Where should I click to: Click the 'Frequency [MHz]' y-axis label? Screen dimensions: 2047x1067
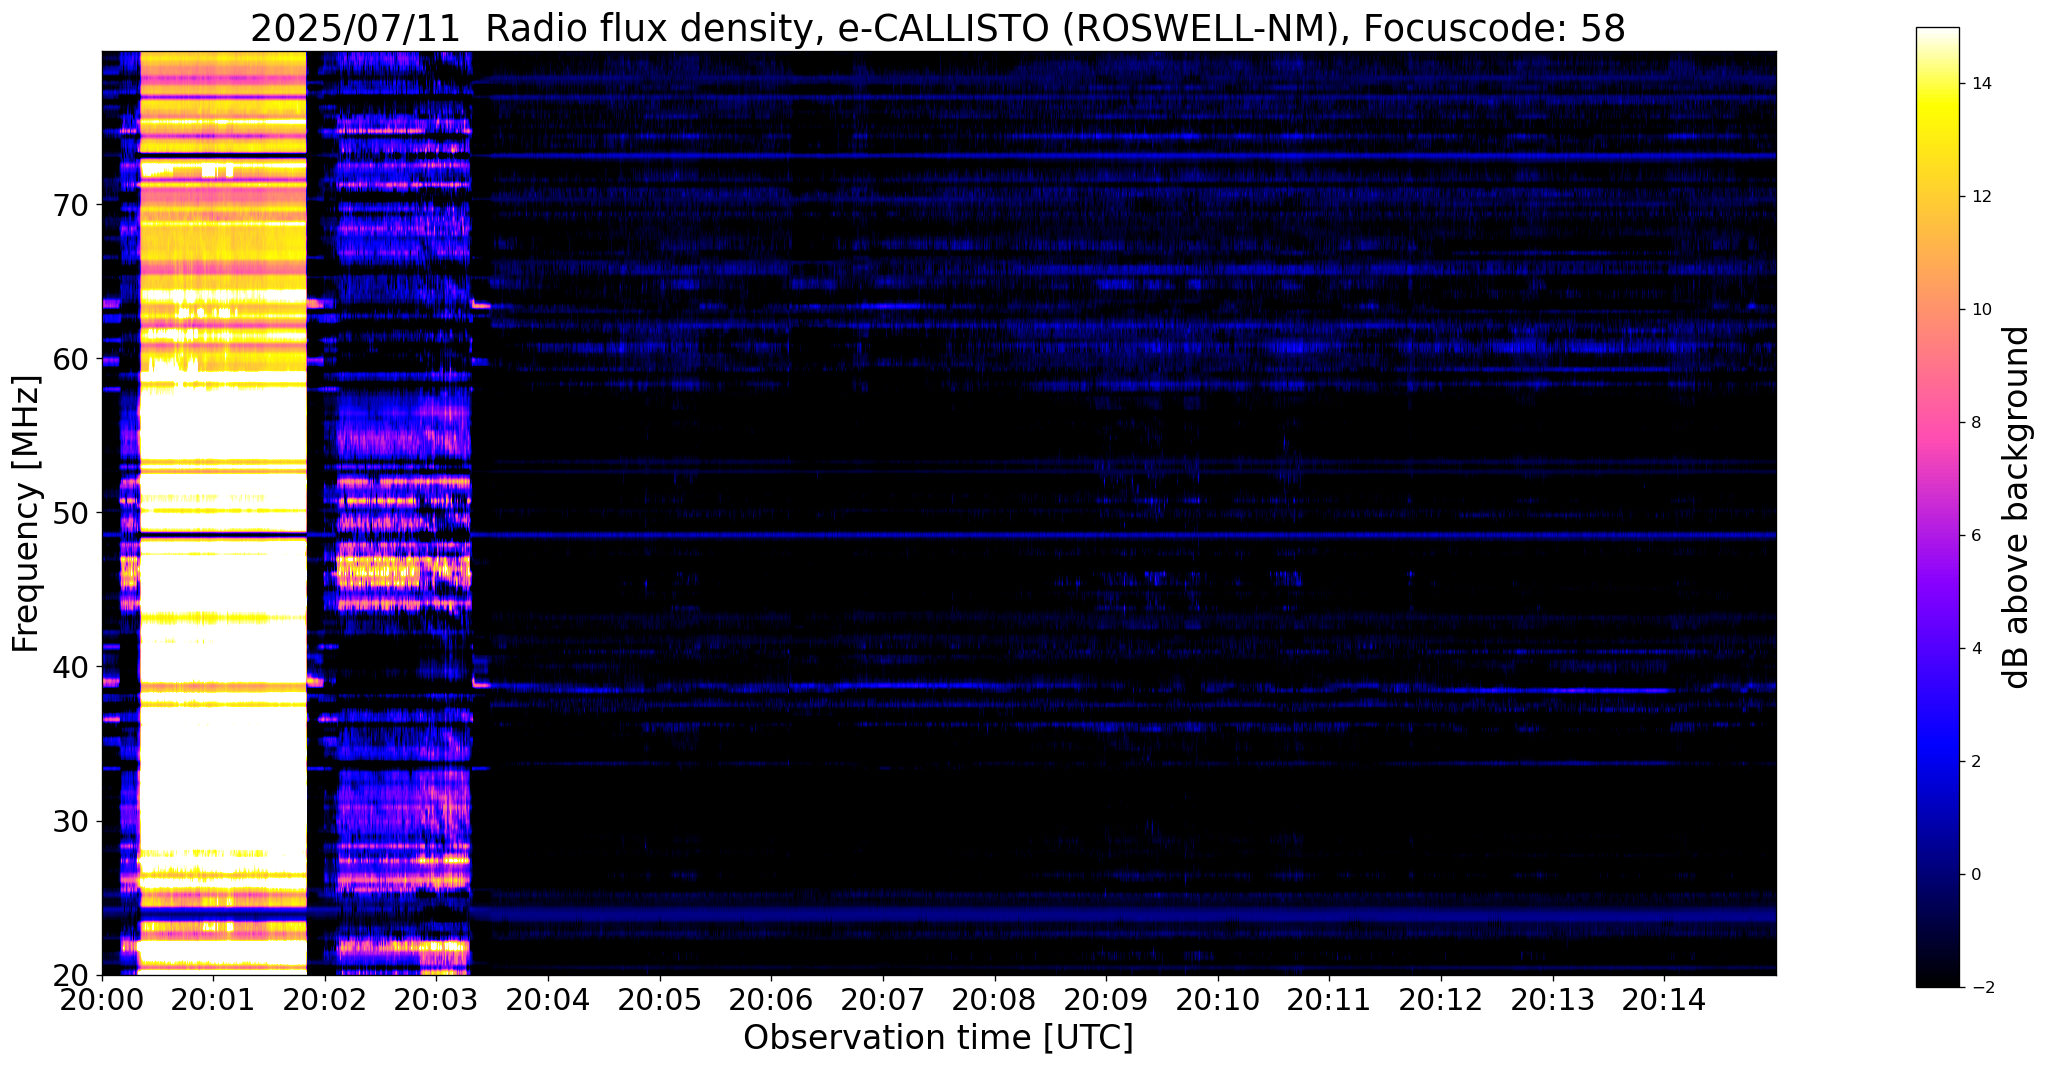[26, 514]
